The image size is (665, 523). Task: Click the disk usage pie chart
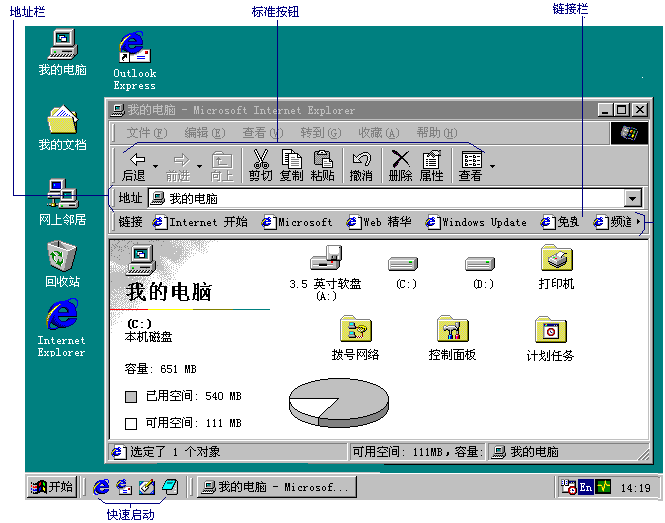click(339, 403)
